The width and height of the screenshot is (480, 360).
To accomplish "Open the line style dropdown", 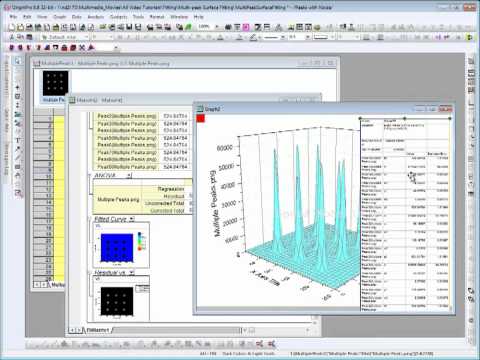I will click(x=283, y=37).
